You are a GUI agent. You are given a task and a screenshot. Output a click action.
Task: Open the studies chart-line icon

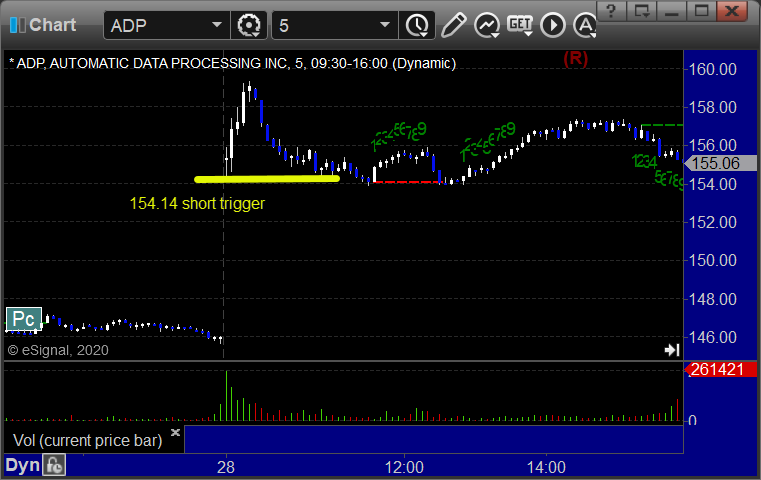click(487, 25)
